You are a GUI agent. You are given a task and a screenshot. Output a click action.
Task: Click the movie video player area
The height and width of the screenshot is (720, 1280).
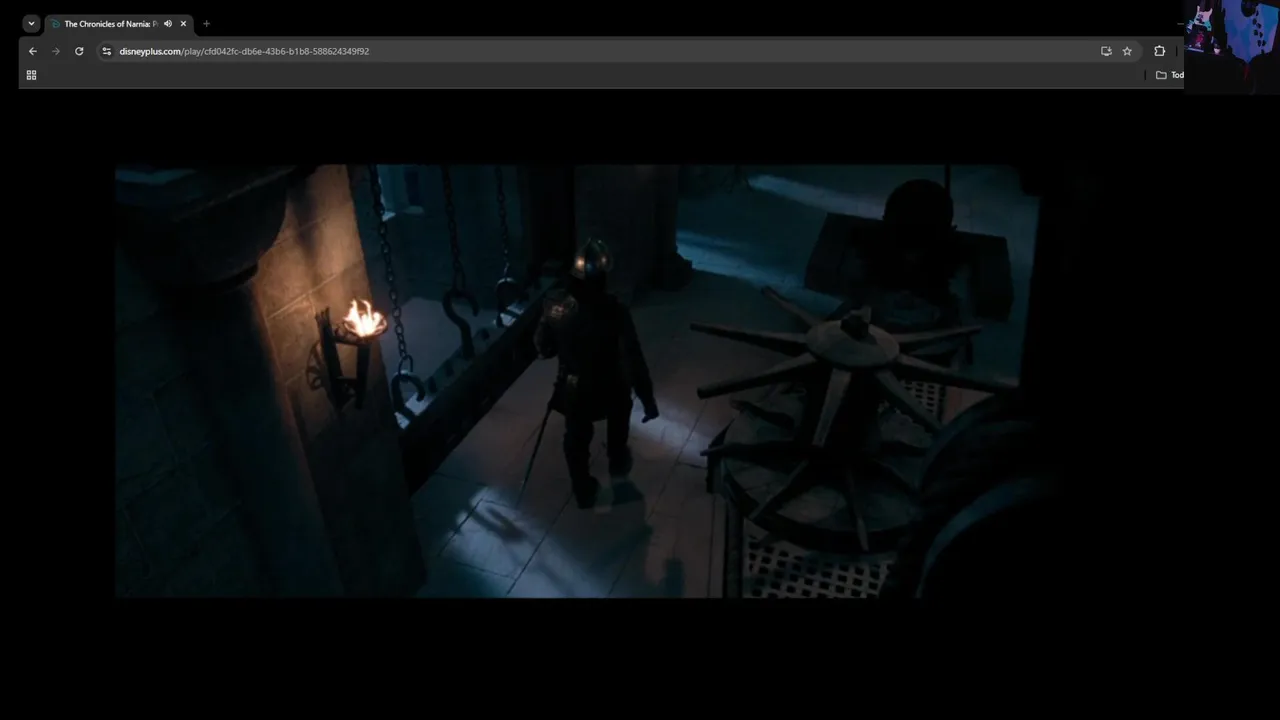[x=577, y=381]
